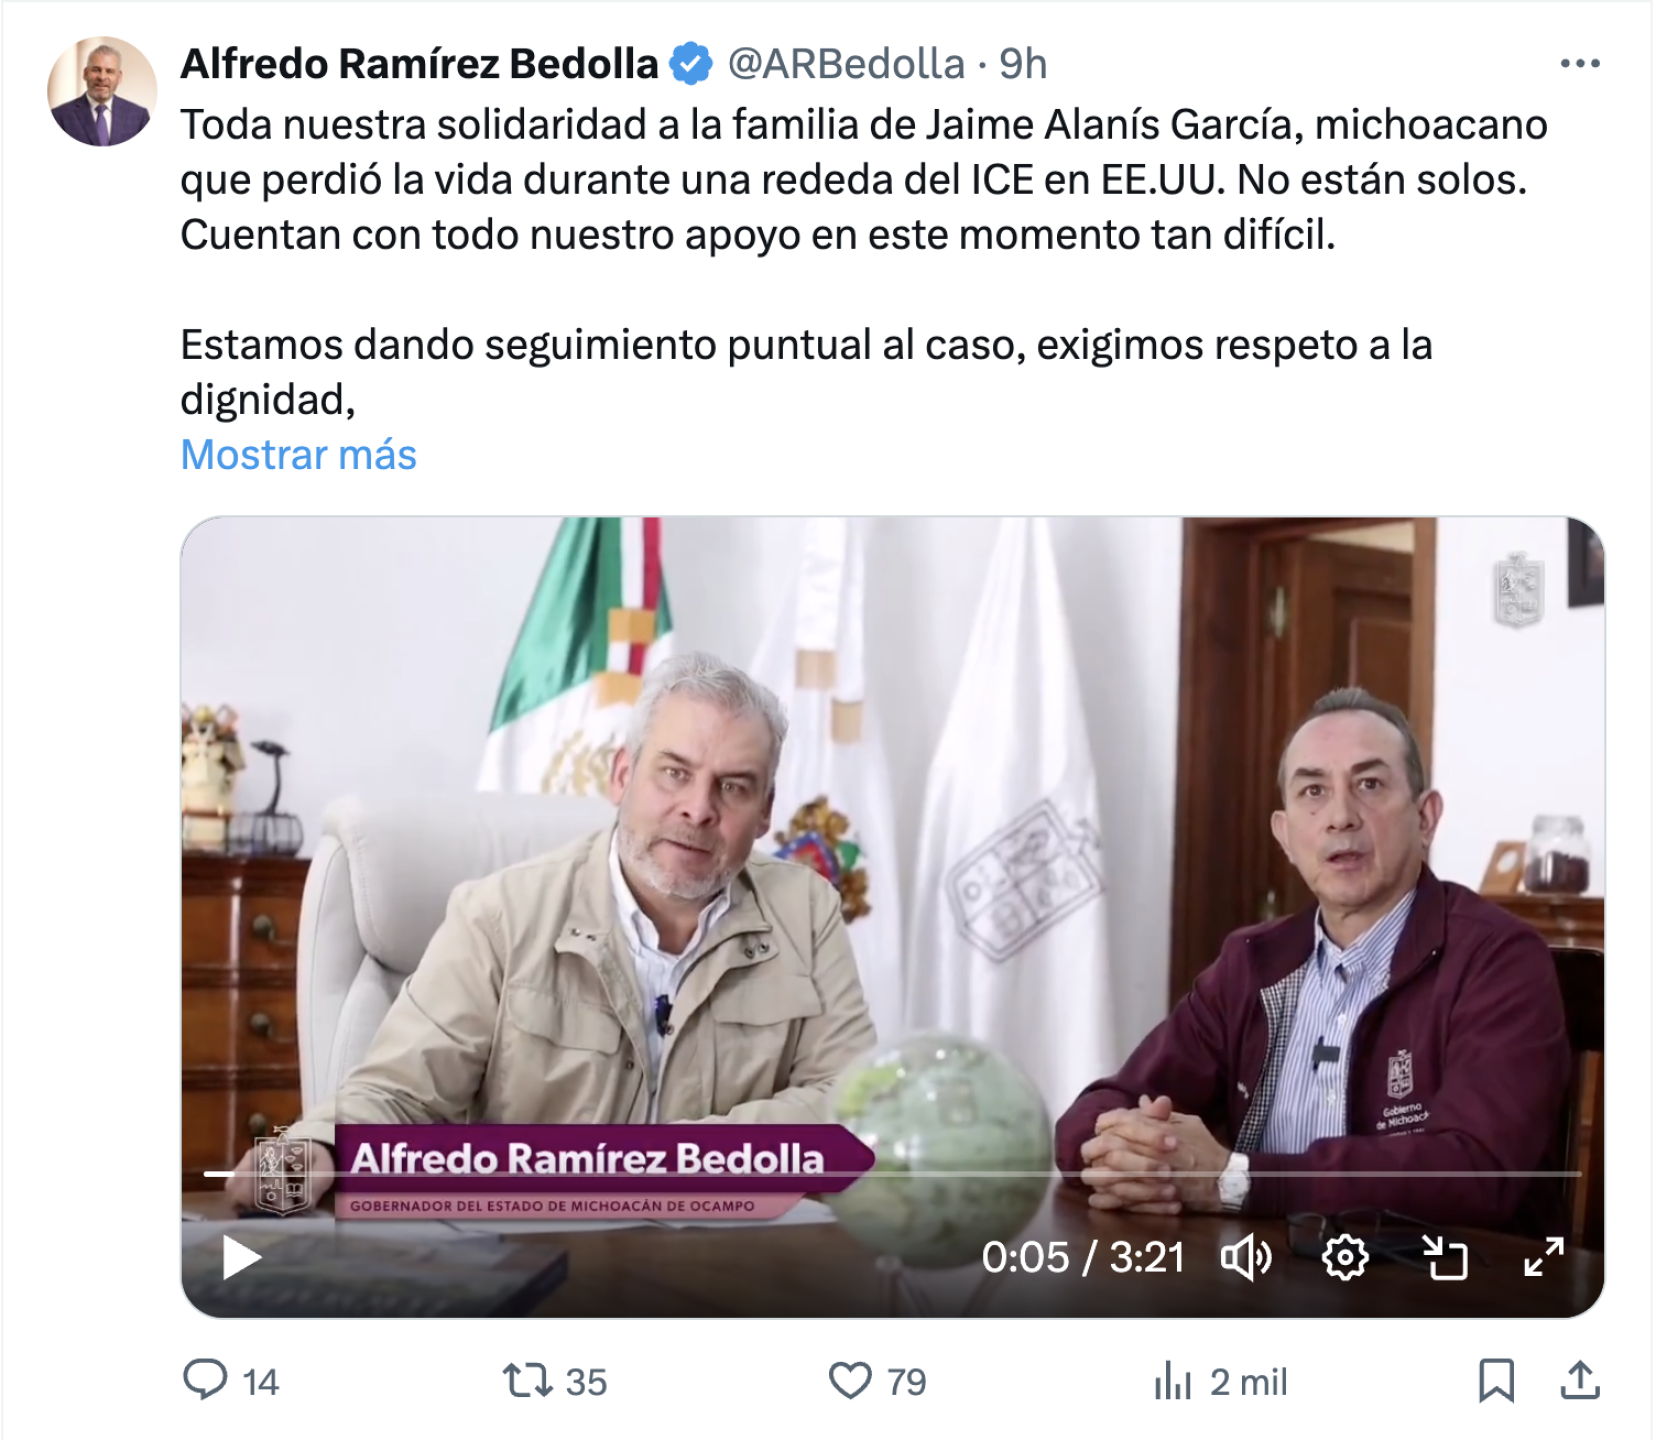Mute the video speaker icon

pos(1246,1257)
